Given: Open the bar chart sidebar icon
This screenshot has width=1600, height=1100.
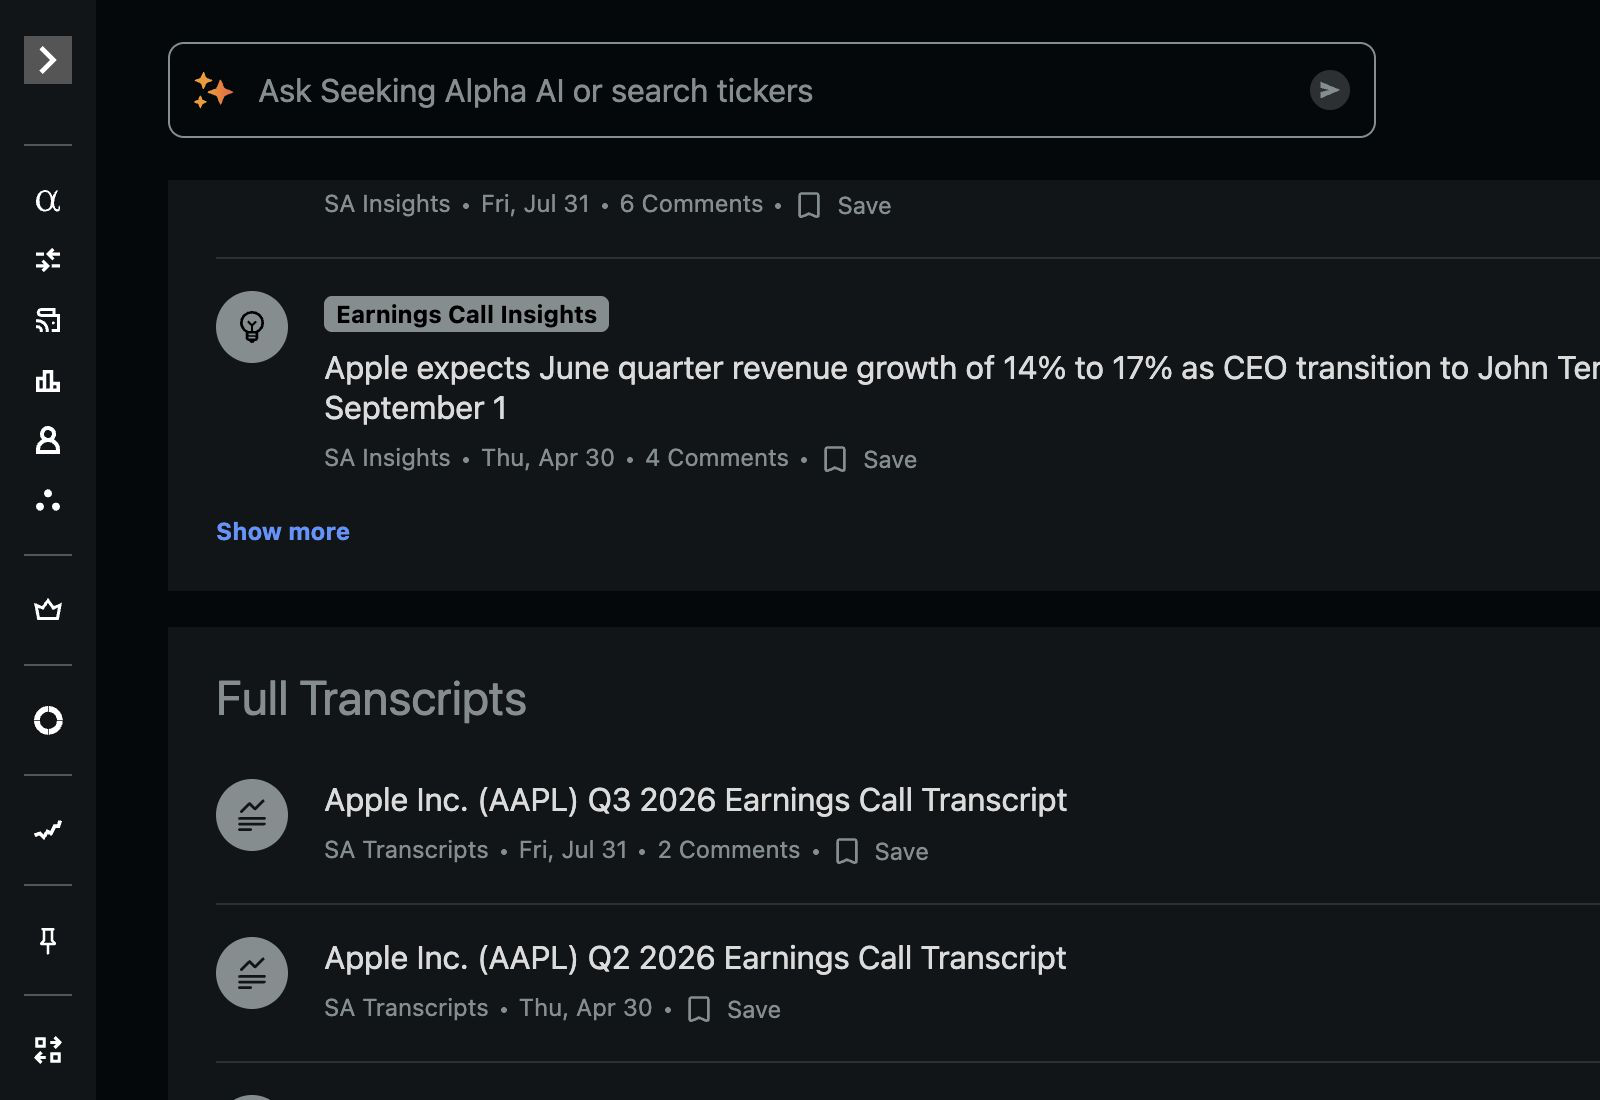Looking at the screenshot, I should coord(48,381).
